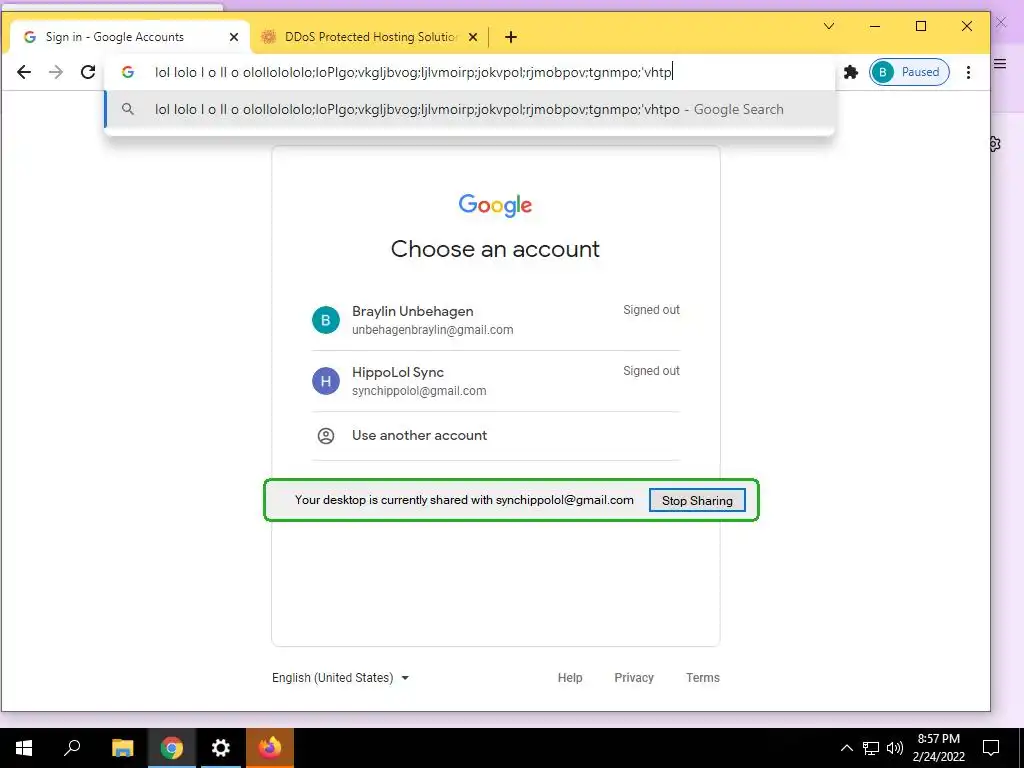Open the hamburger menu in the background window
Viewport: 1024px width, 768px height.
pyautogui.click(x=1000, y=63)
